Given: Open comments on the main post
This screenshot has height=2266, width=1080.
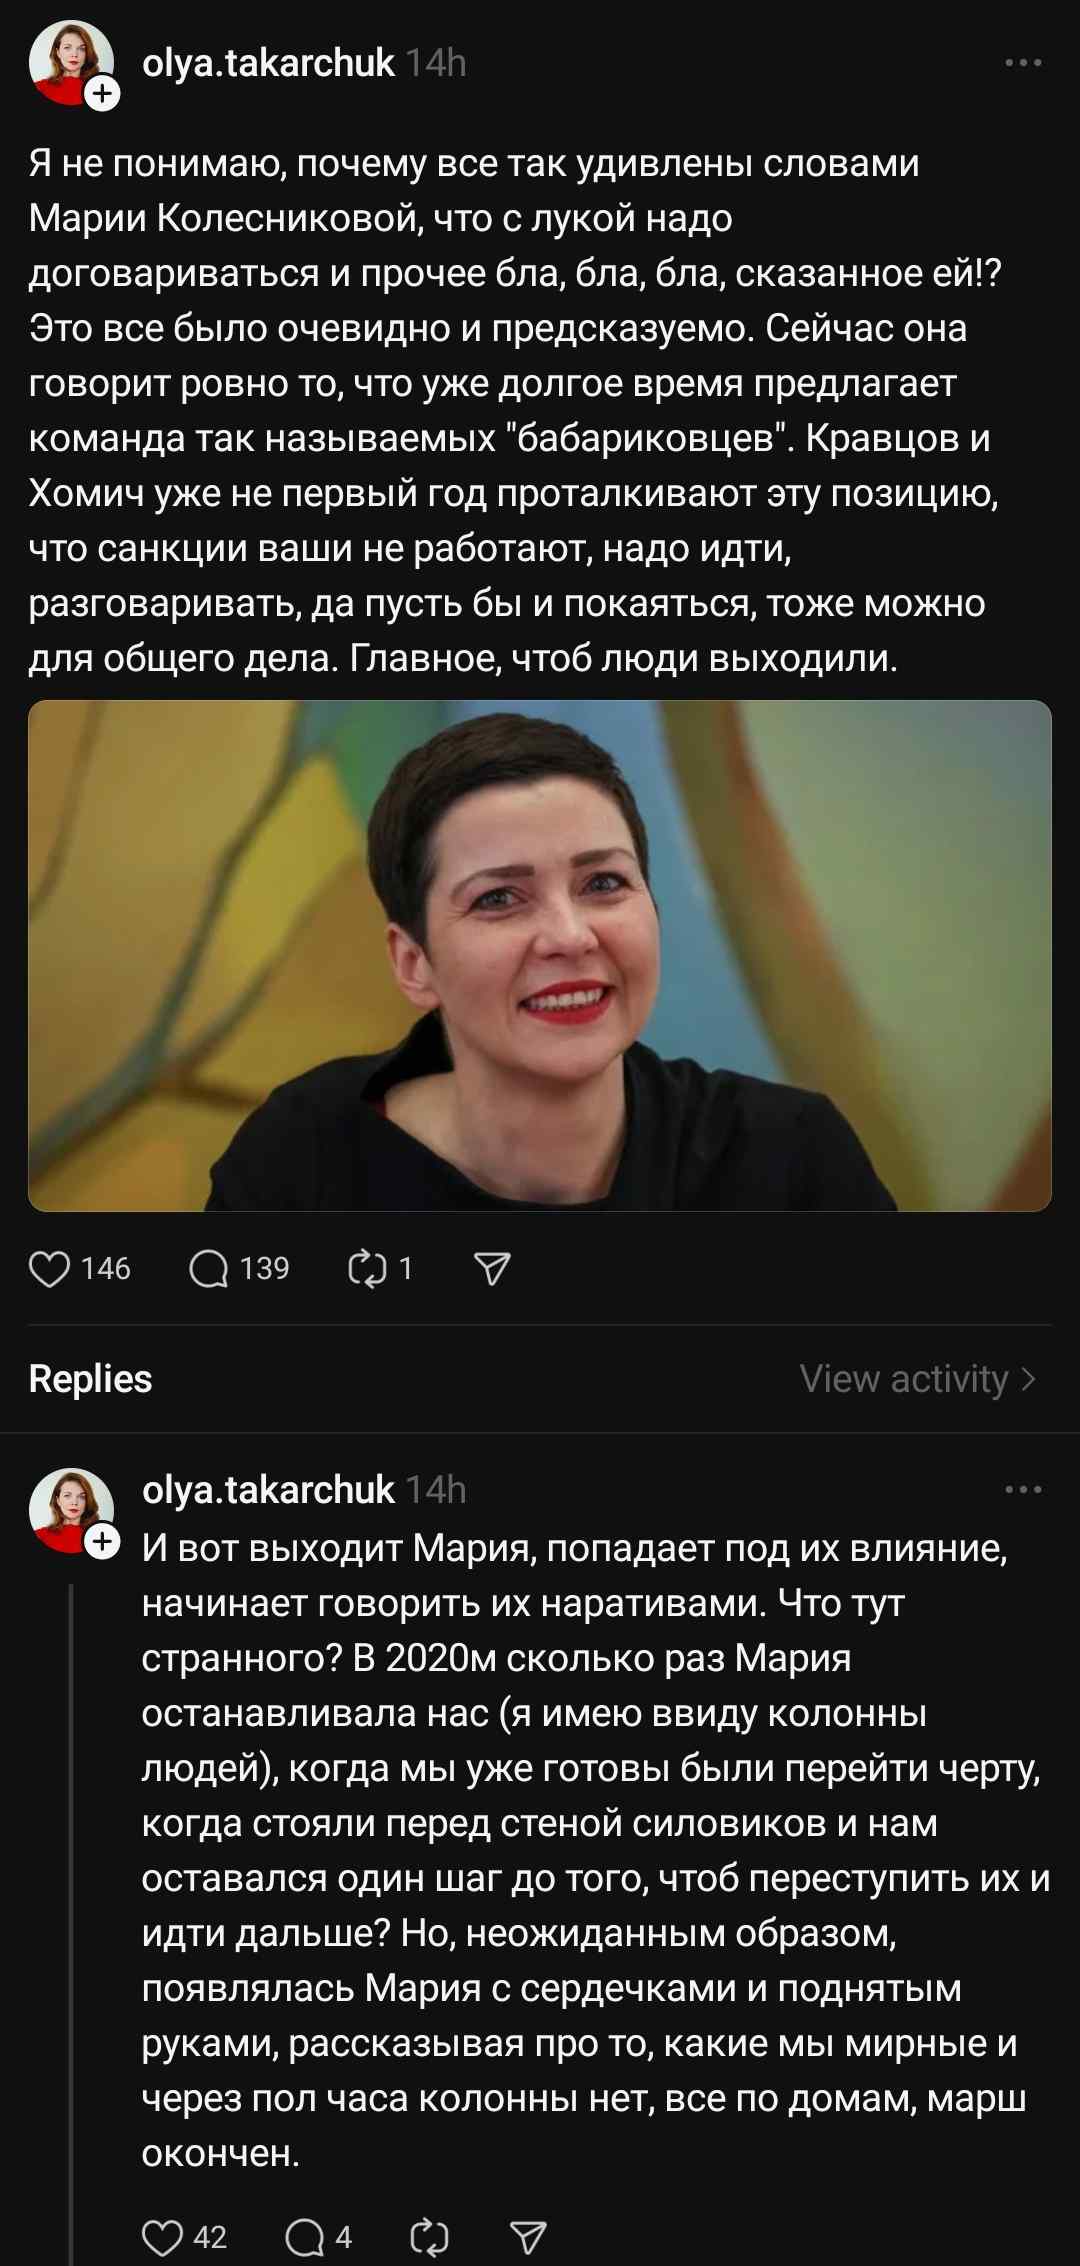Looking at the screenshot, I should (x=209, y=1269).
